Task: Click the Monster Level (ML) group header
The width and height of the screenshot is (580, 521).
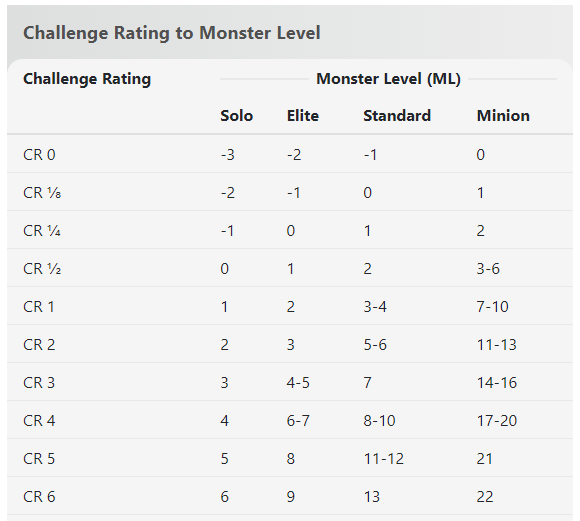Action: coord(388,79)
